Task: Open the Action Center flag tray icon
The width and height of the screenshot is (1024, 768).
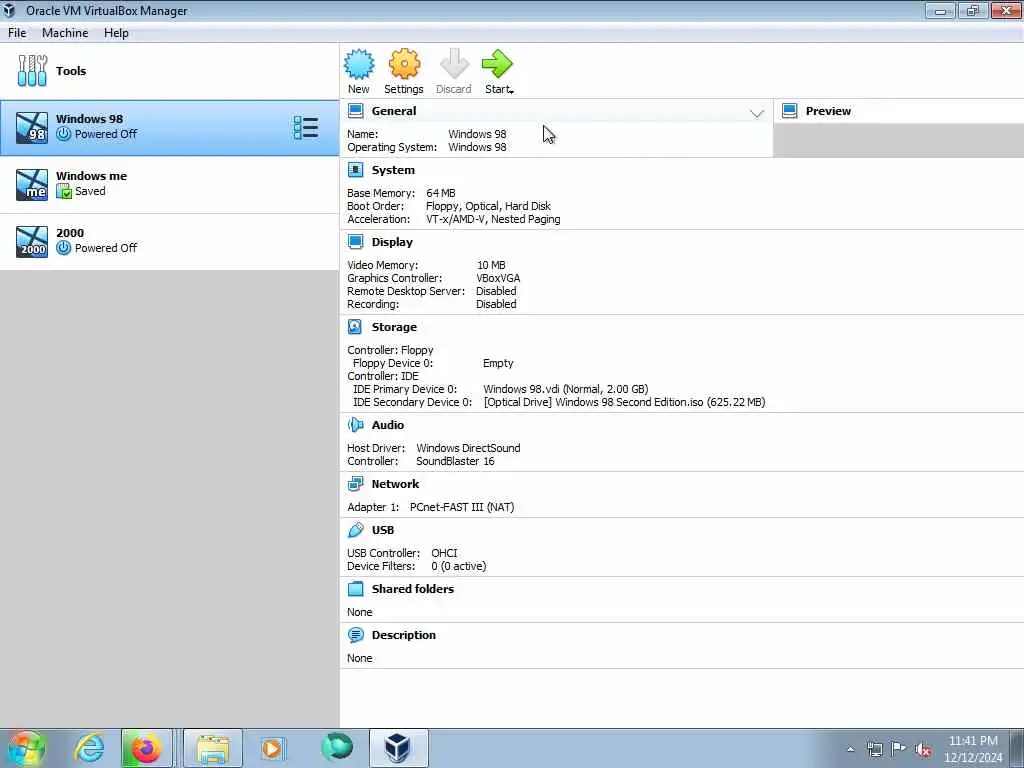Action: click(x=899, y=749)
